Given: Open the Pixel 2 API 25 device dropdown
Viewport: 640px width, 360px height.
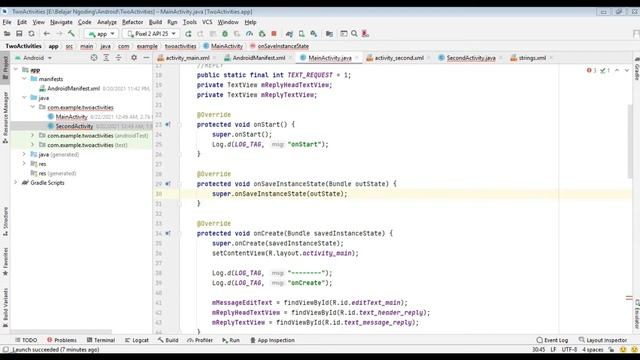Looking at the screenshot, I should tap(151, 34).
